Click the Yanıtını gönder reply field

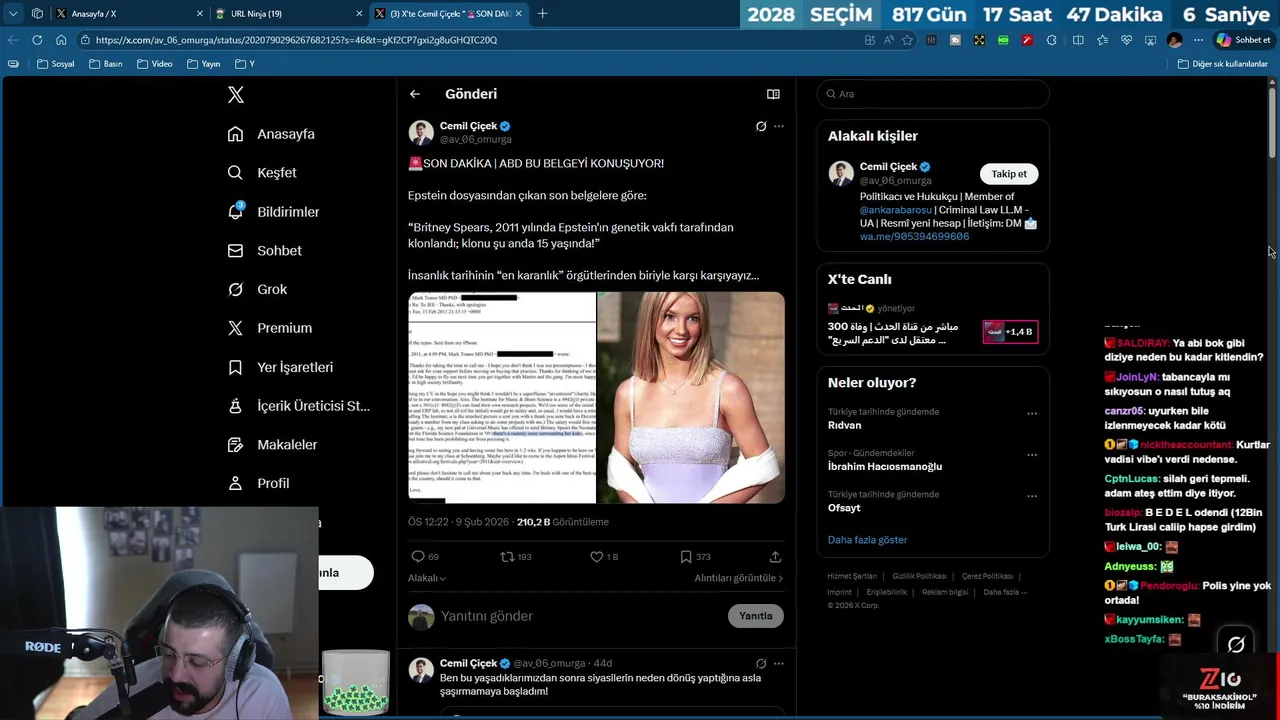click(x=580, y=616)
